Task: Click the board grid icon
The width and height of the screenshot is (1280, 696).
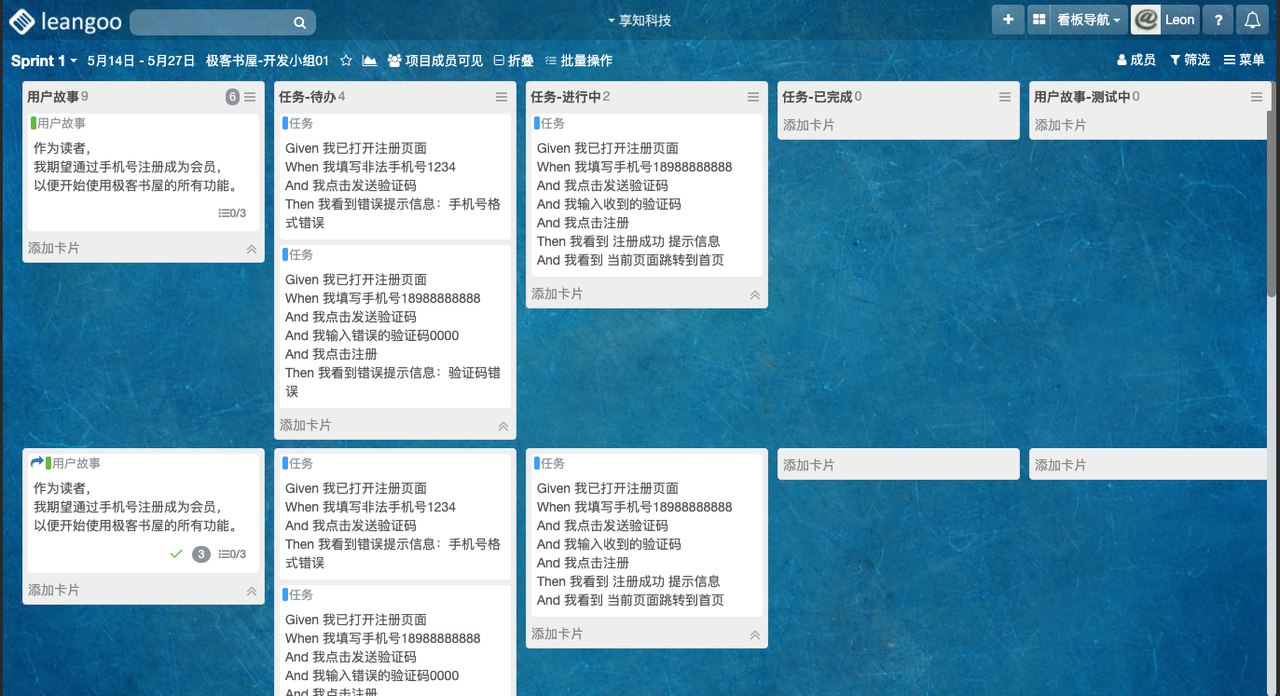Action: pos(1039,20)
